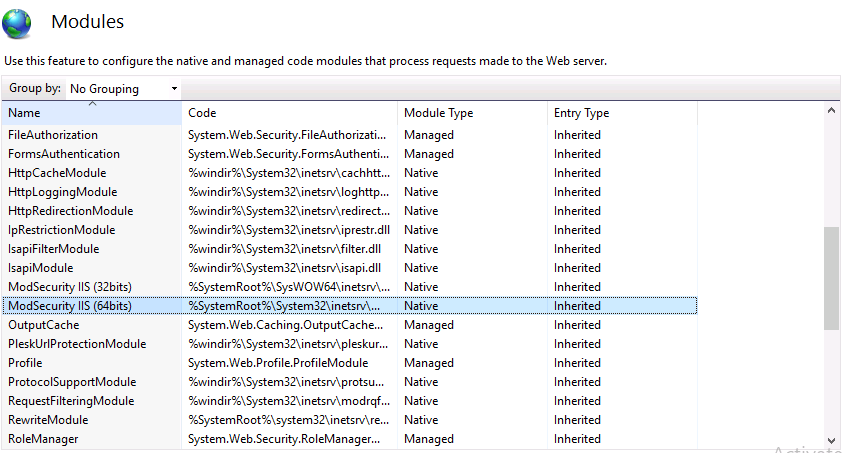Select the Profile module row
The height and width of the screenshot is (453, 845).
[x=349, y=363]
